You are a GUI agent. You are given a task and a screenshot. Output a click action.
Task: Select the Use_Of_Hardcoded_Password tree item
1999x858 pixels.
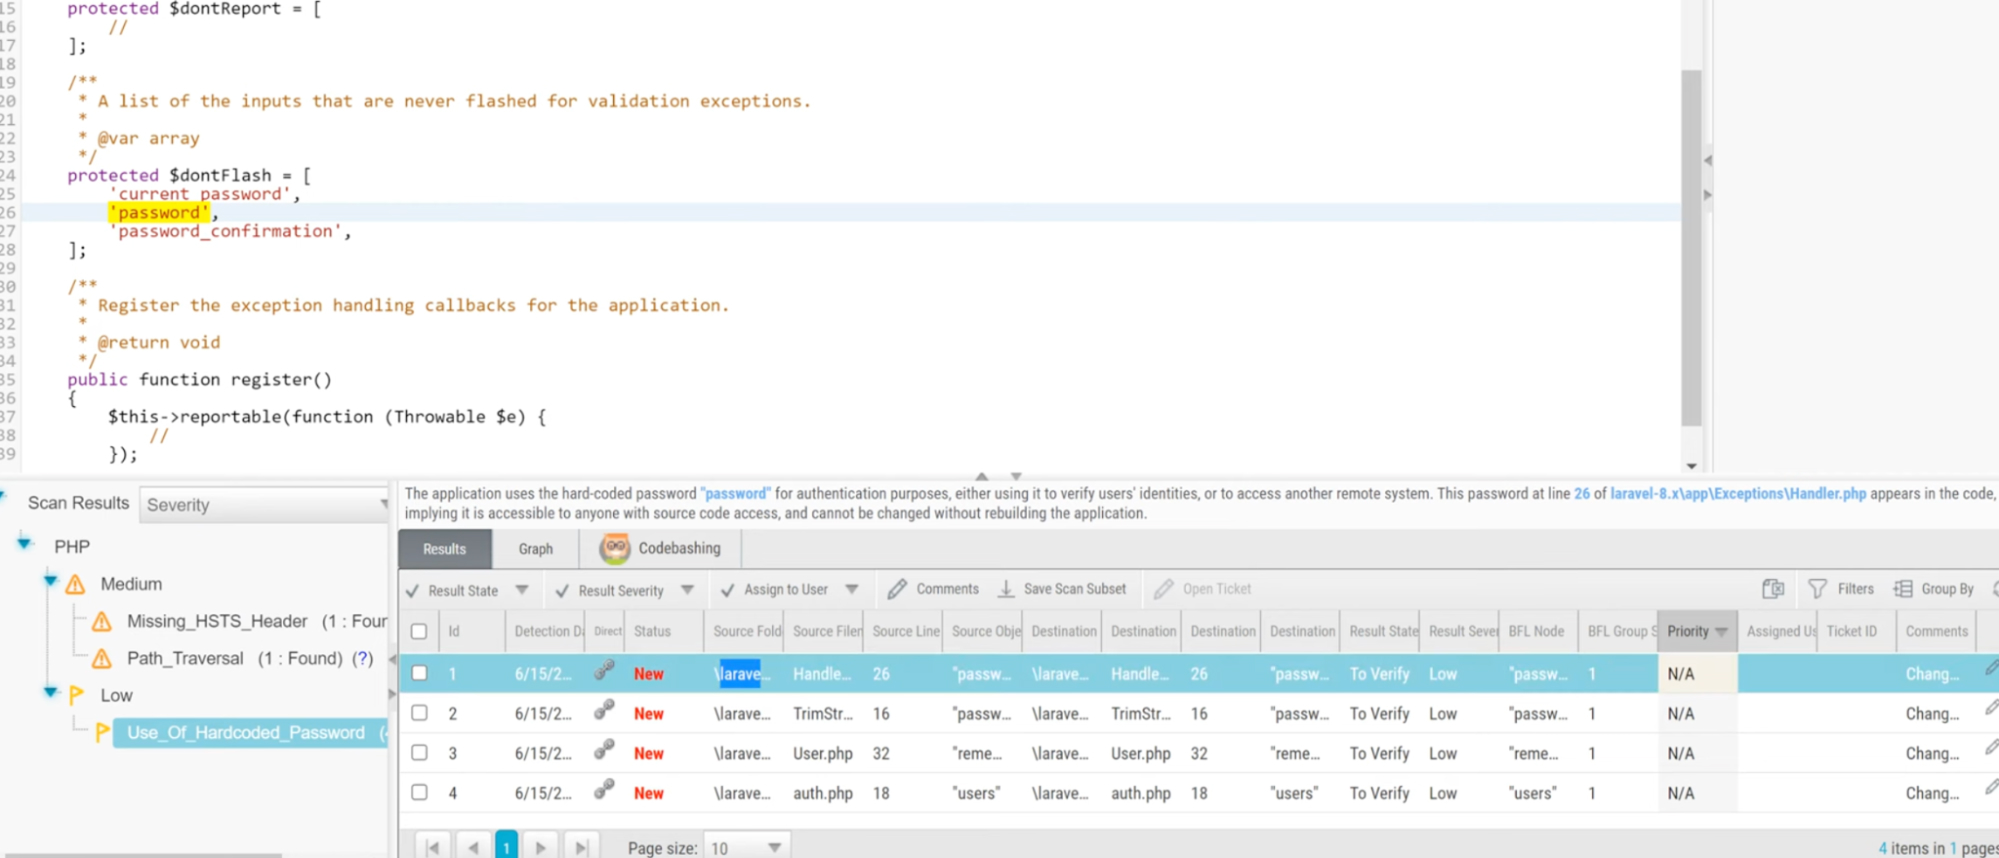pos(251,733)
